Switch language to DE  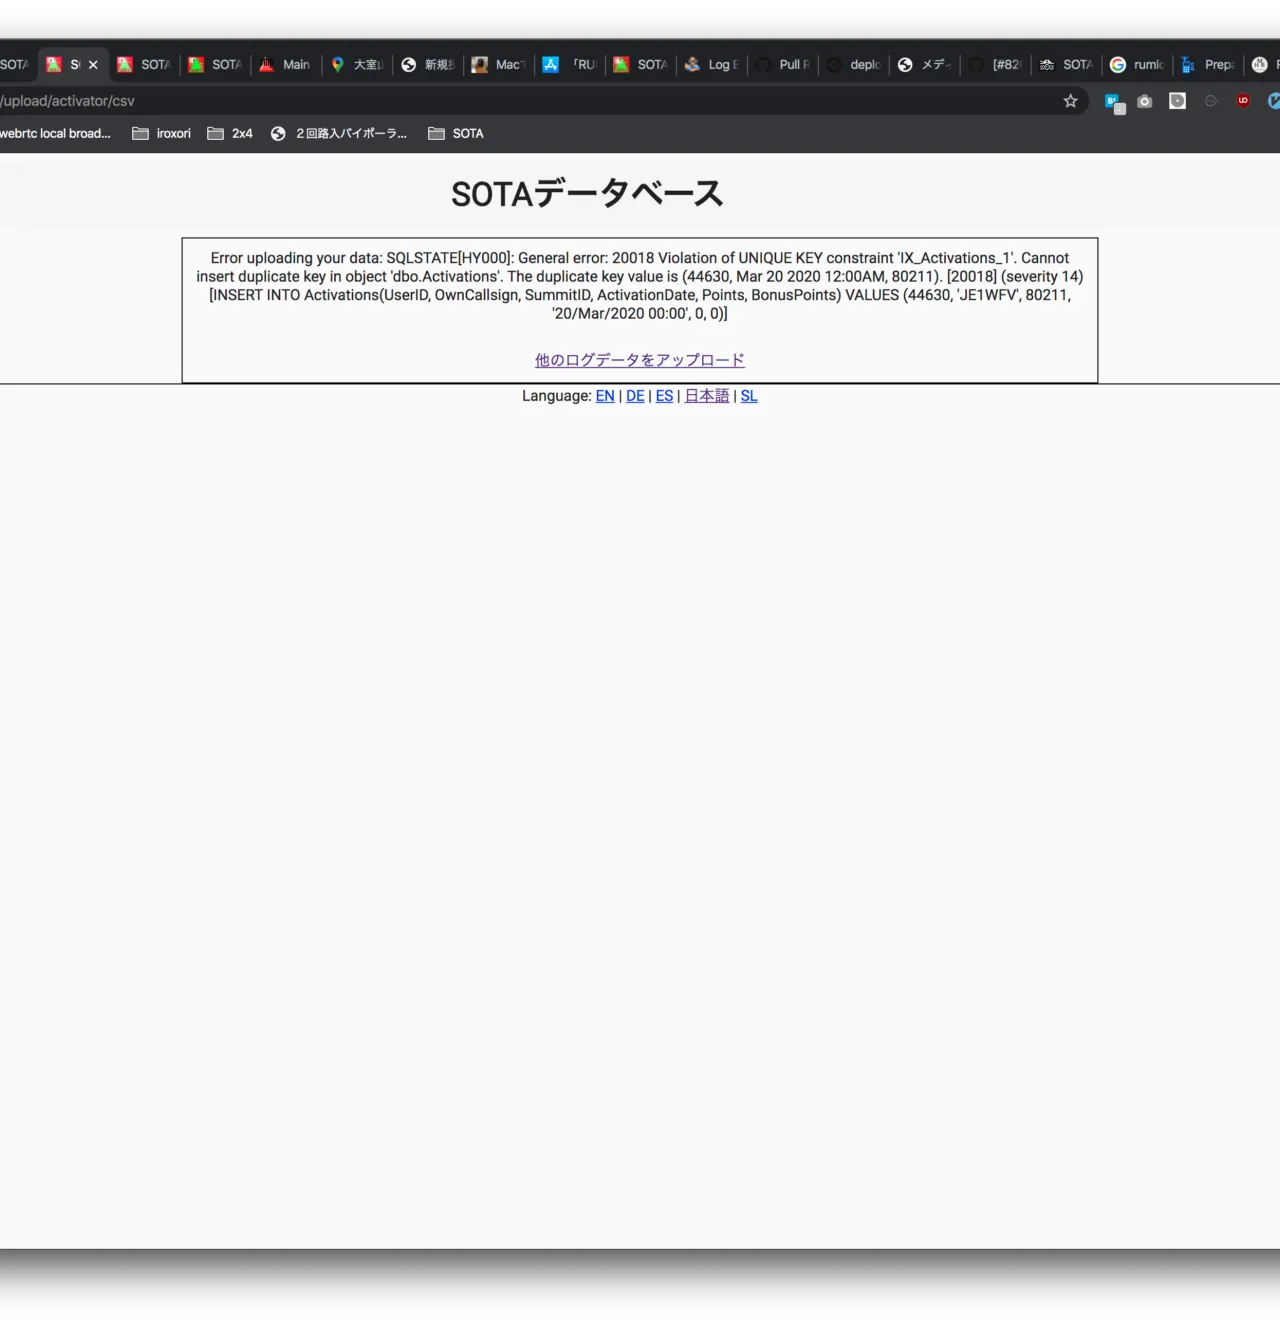[x=635, y=396]
